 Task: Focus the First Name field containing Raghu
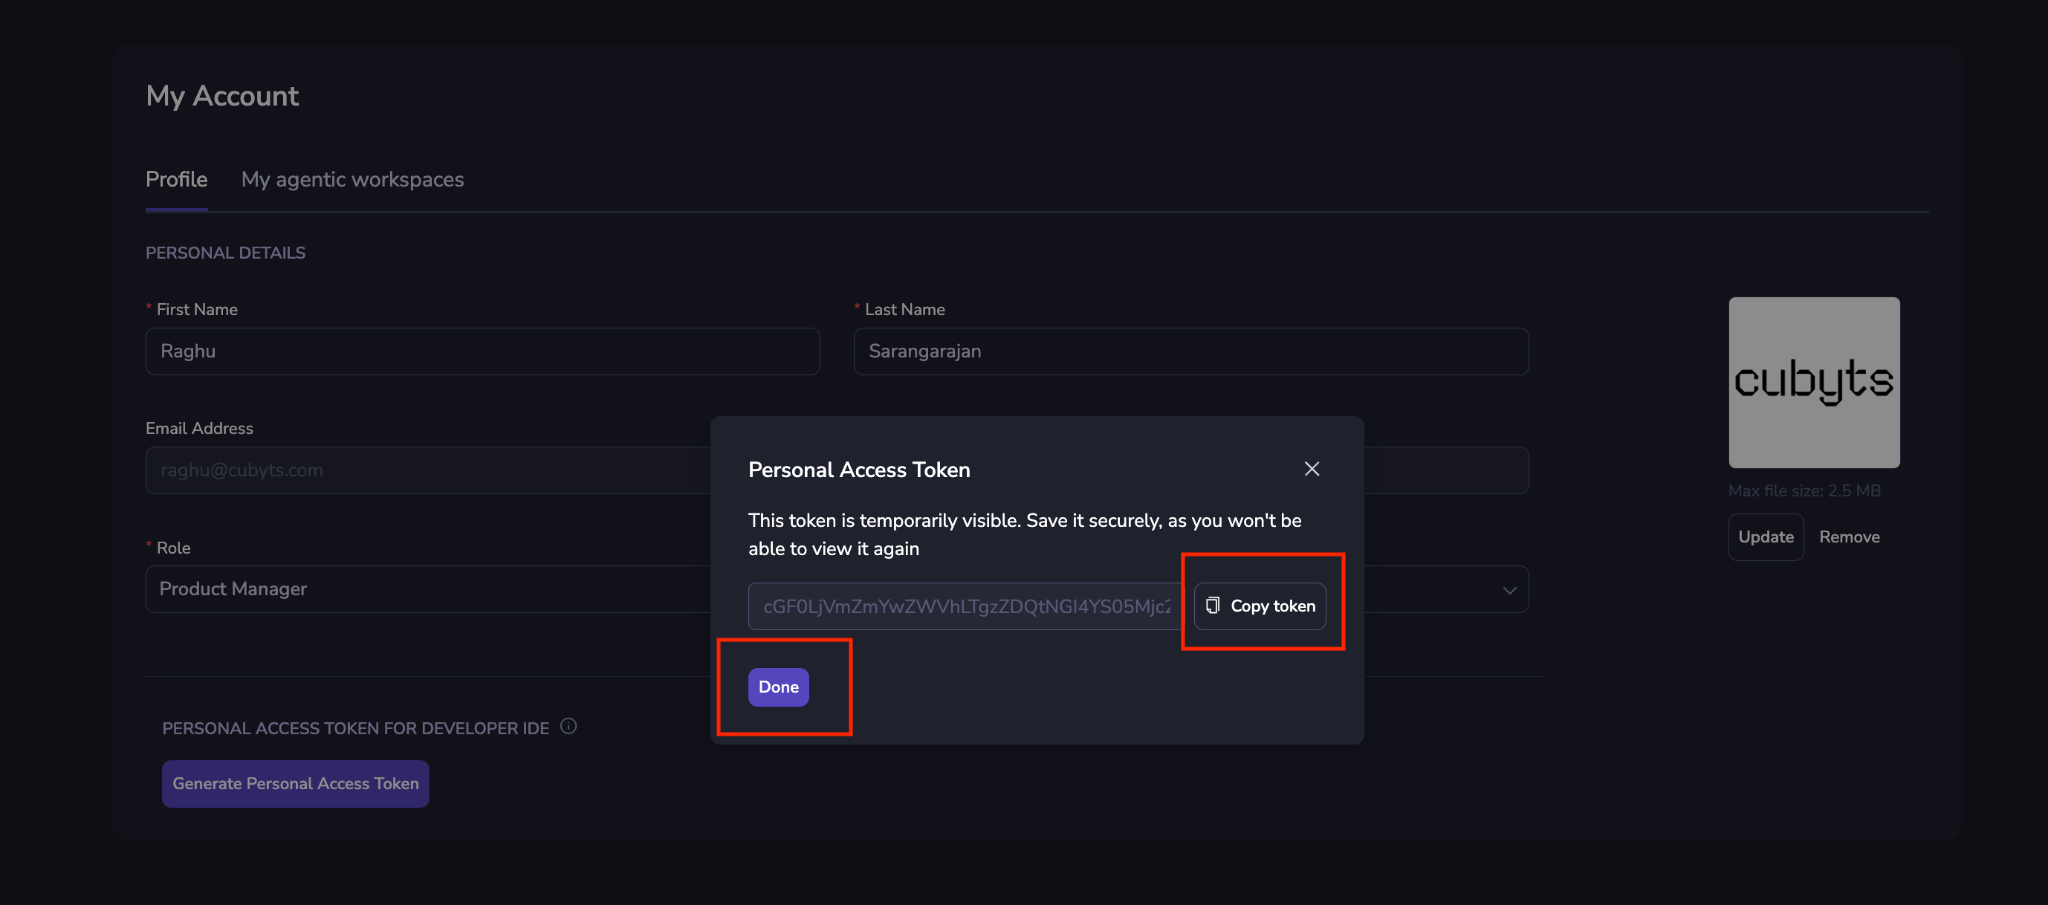[482, 352]
